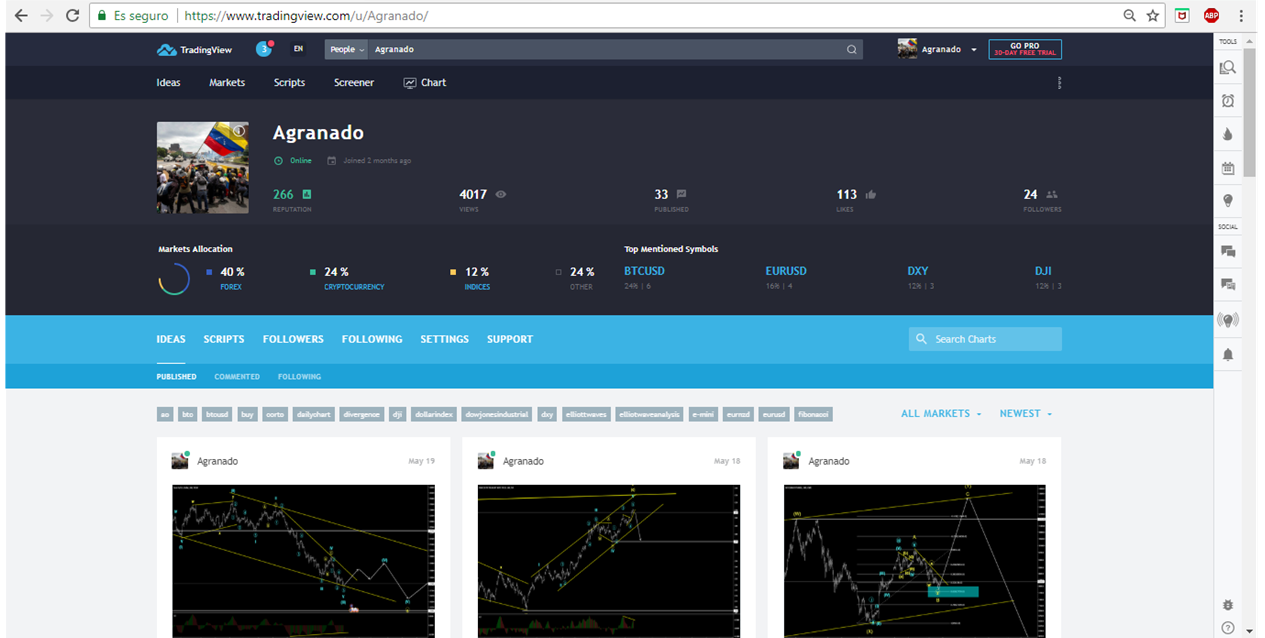Open the May 19 idea chart thumbnail
The image size is (1265, 638).
[303, 560]
